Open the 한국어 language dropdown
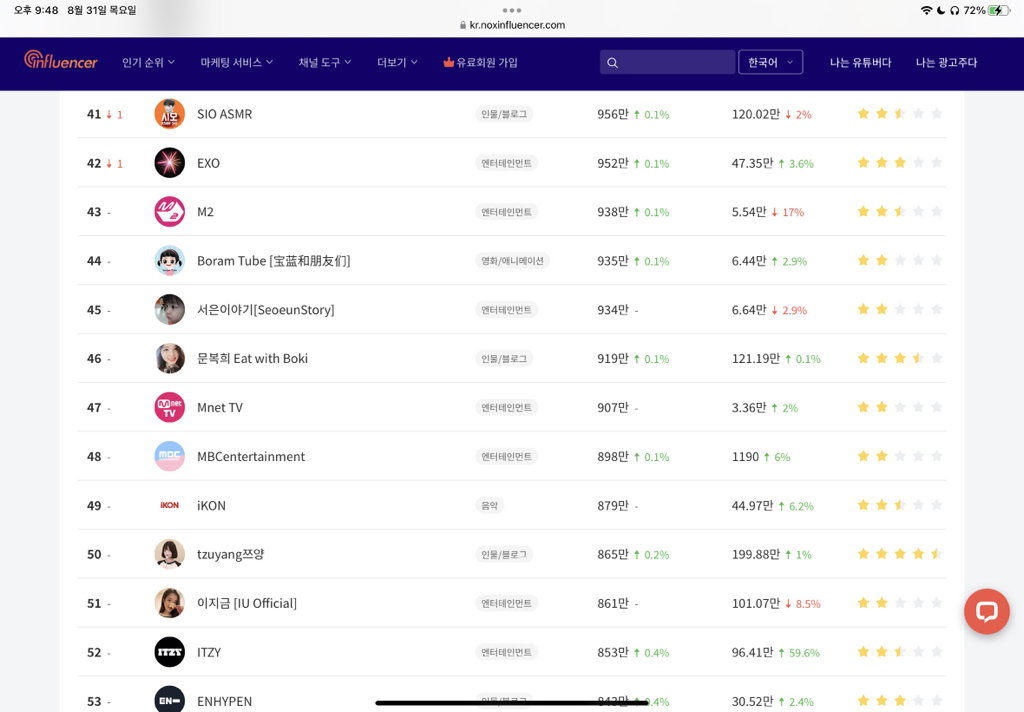 (x=770, y=62)
